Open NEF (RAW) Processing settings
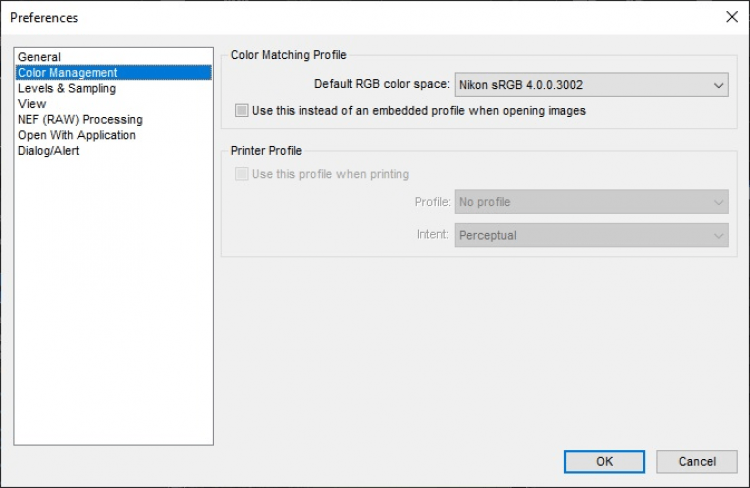Screen dimensions: 750x488 79,120
